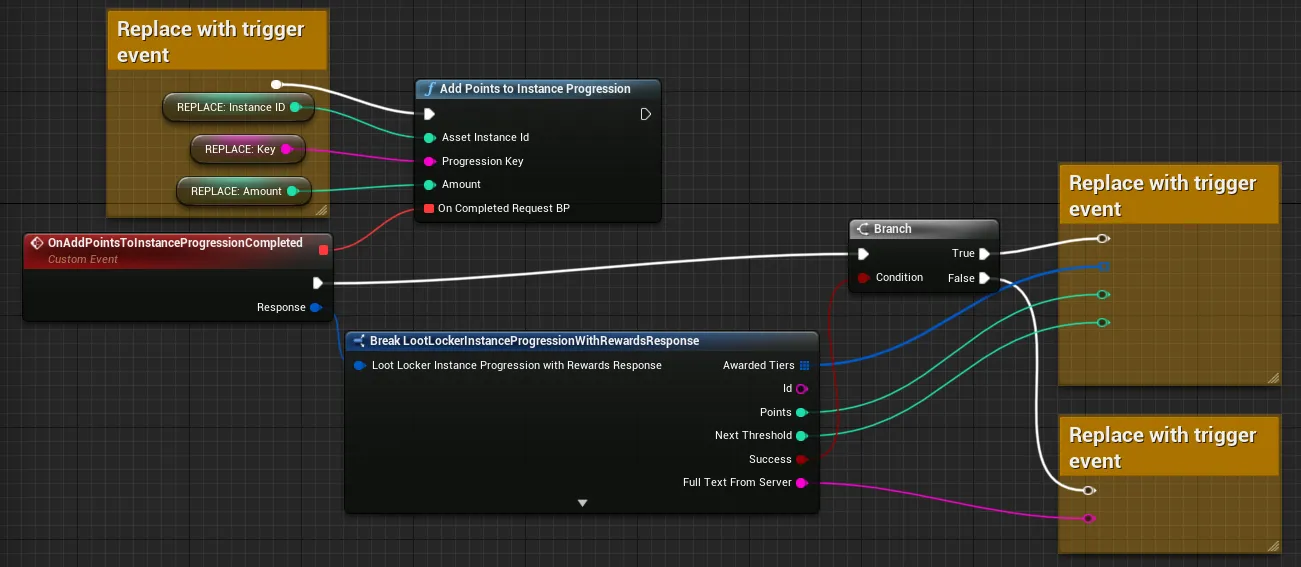Click the Break struct icon in node title
Image resolution: width=1301 pixels, height=567 pixels.
click(359, 341)
